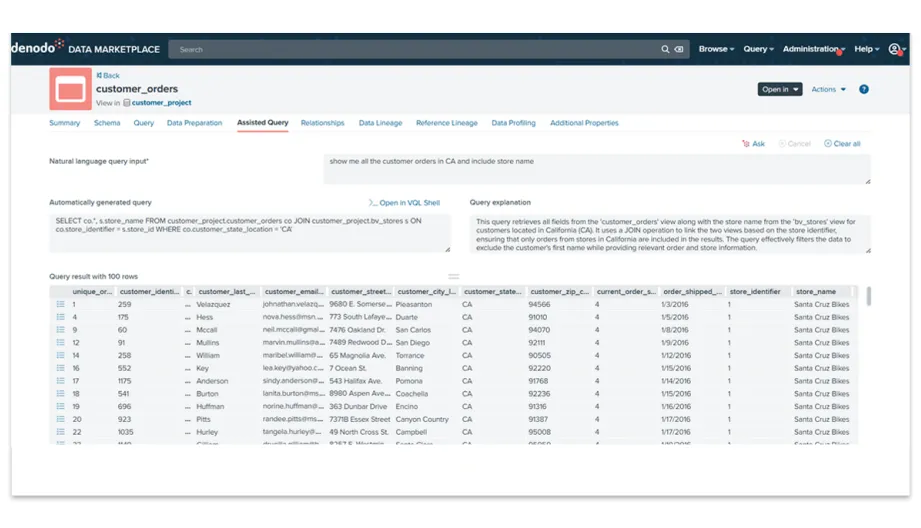Switch to the Schema tab
921x528 pixels.
pos(107,123)
